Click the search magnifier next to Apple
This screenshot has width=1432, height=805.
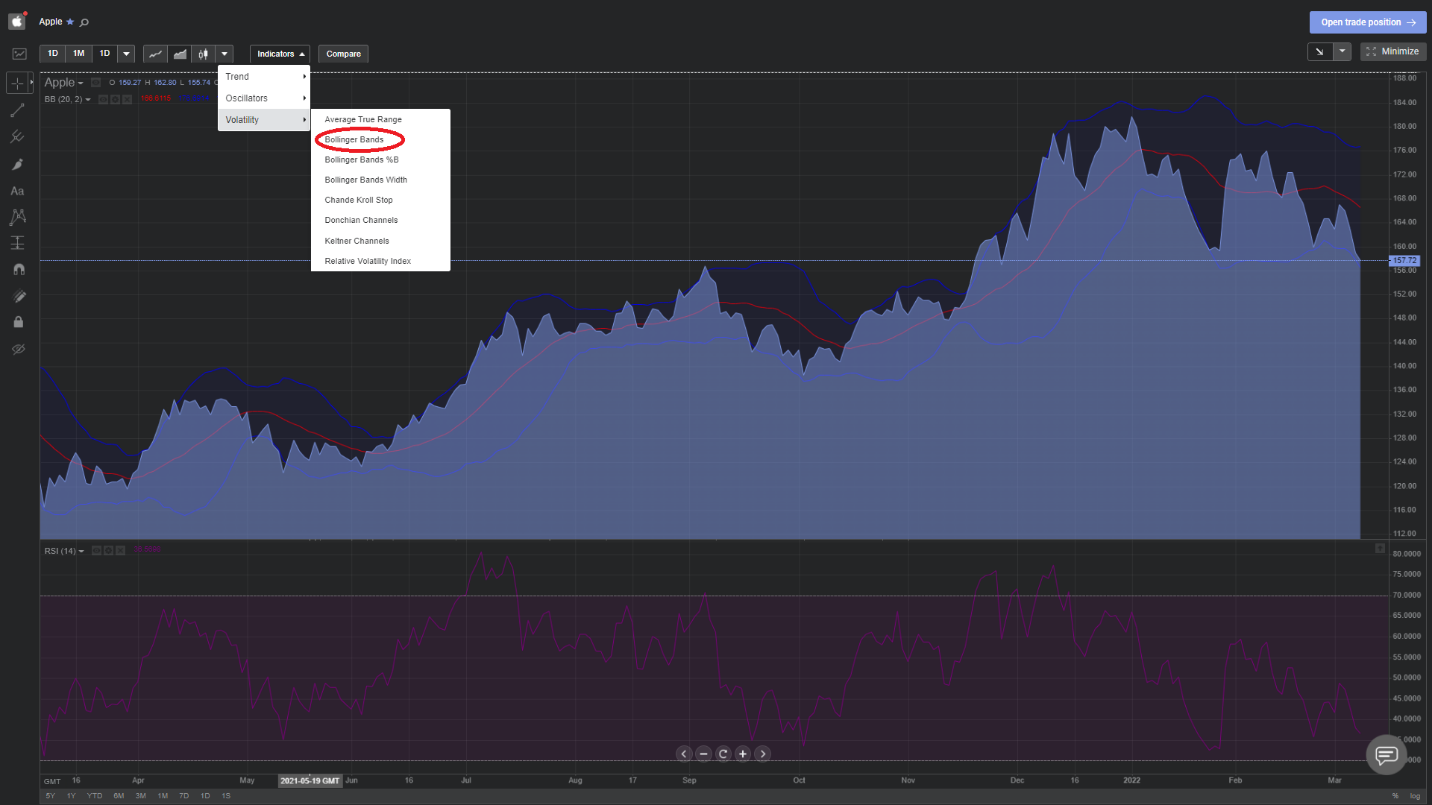coord(85,22)
